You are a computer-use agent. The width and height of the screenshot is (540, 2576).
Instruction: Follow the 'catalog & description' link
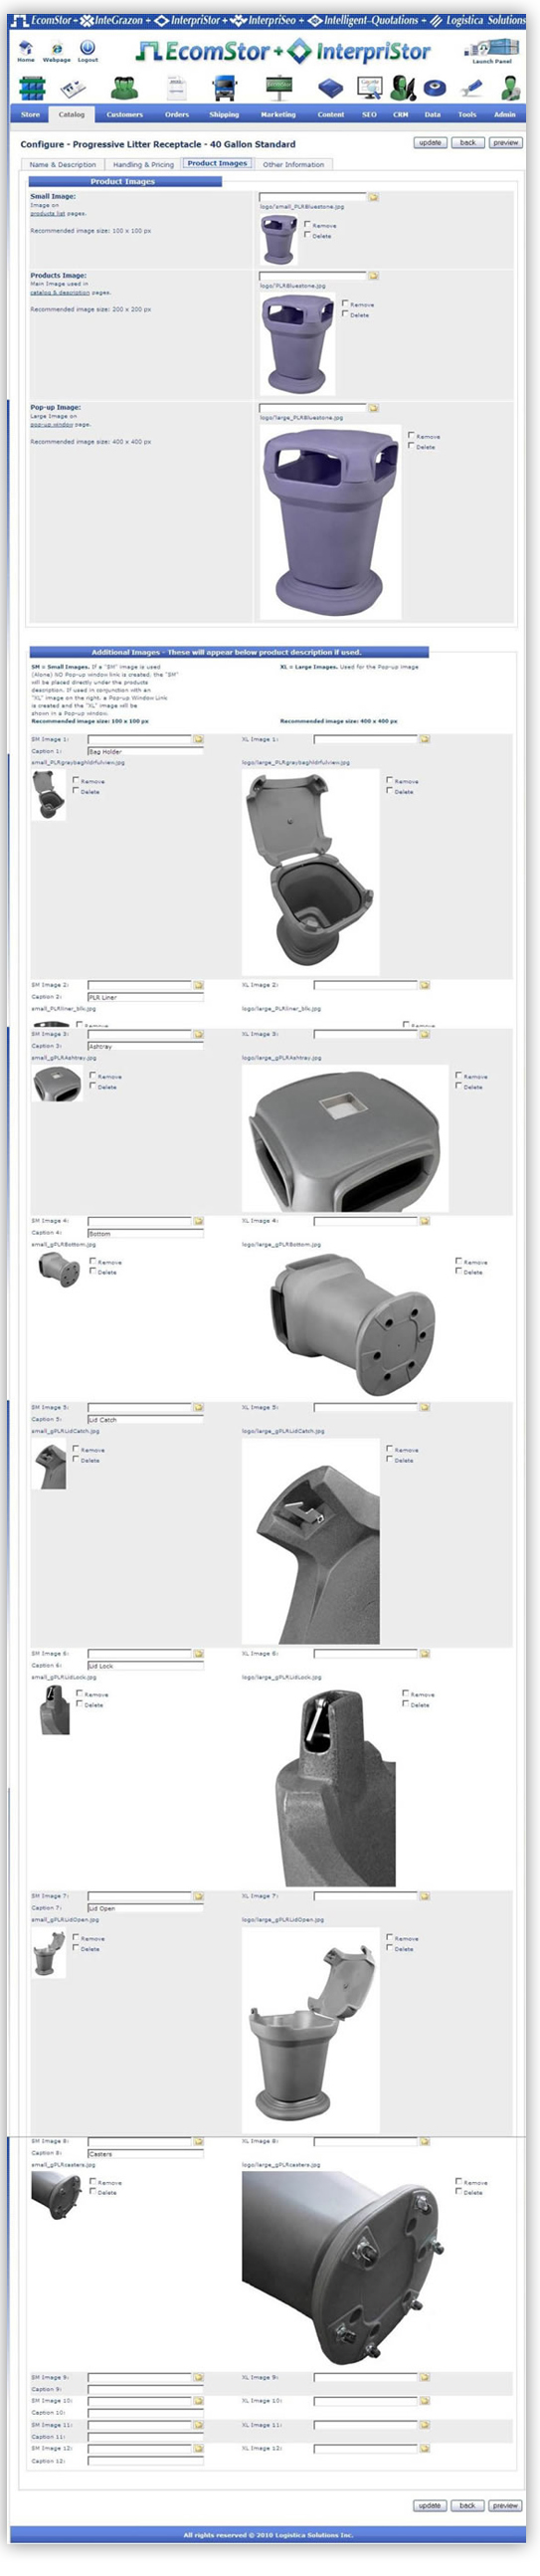point(59,293)
